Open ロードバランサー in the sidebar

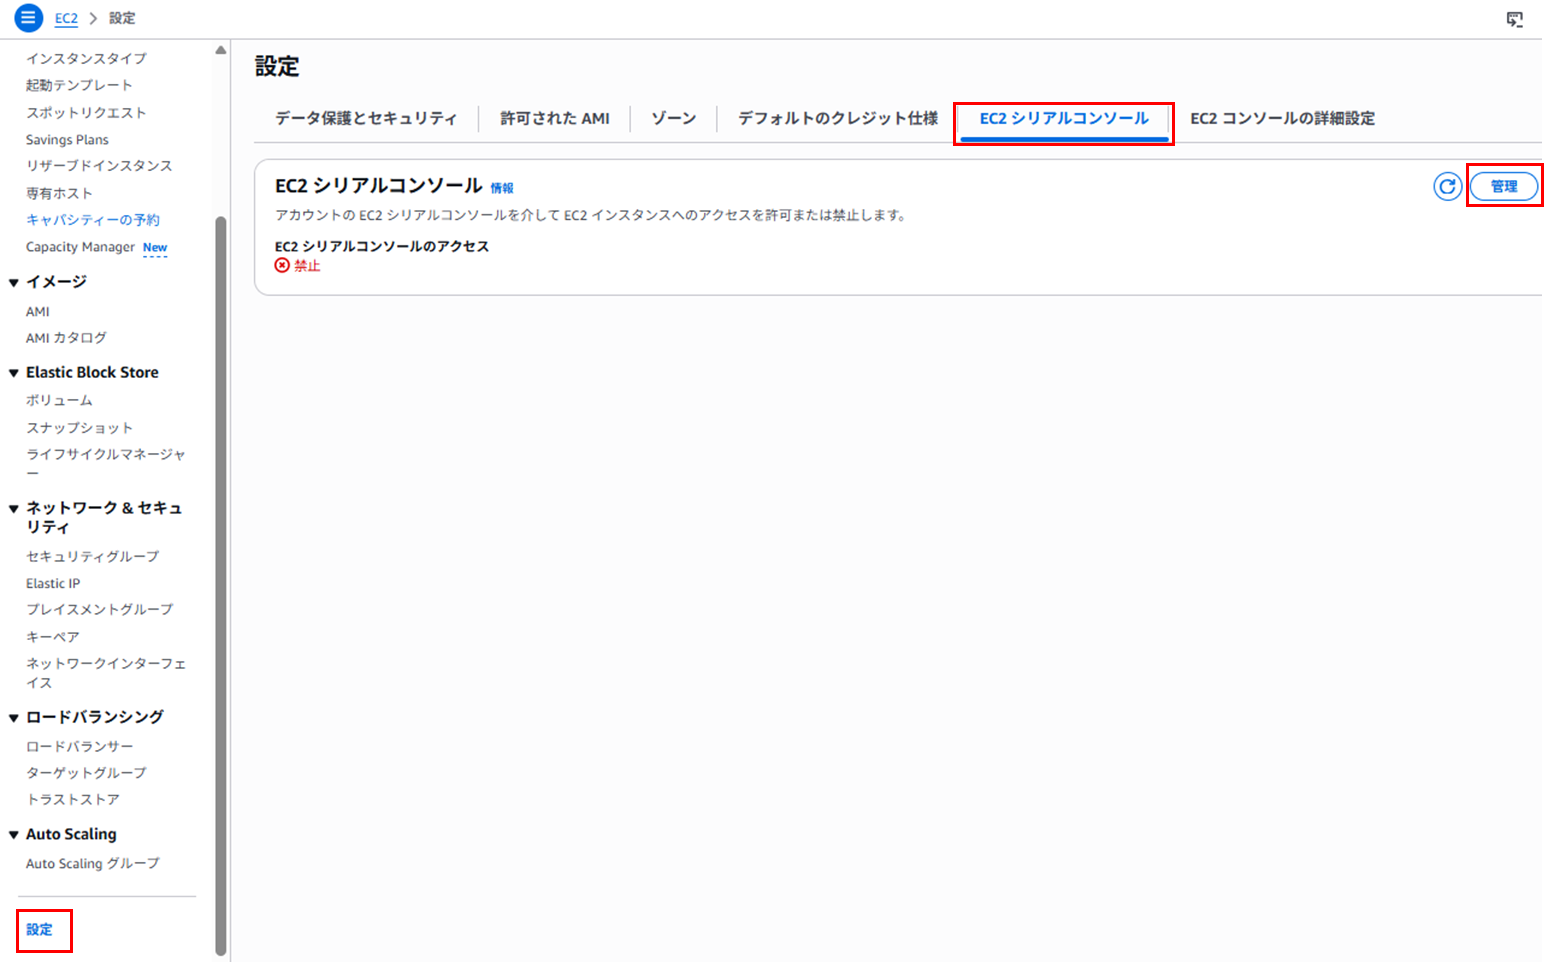tap(79, 747)
